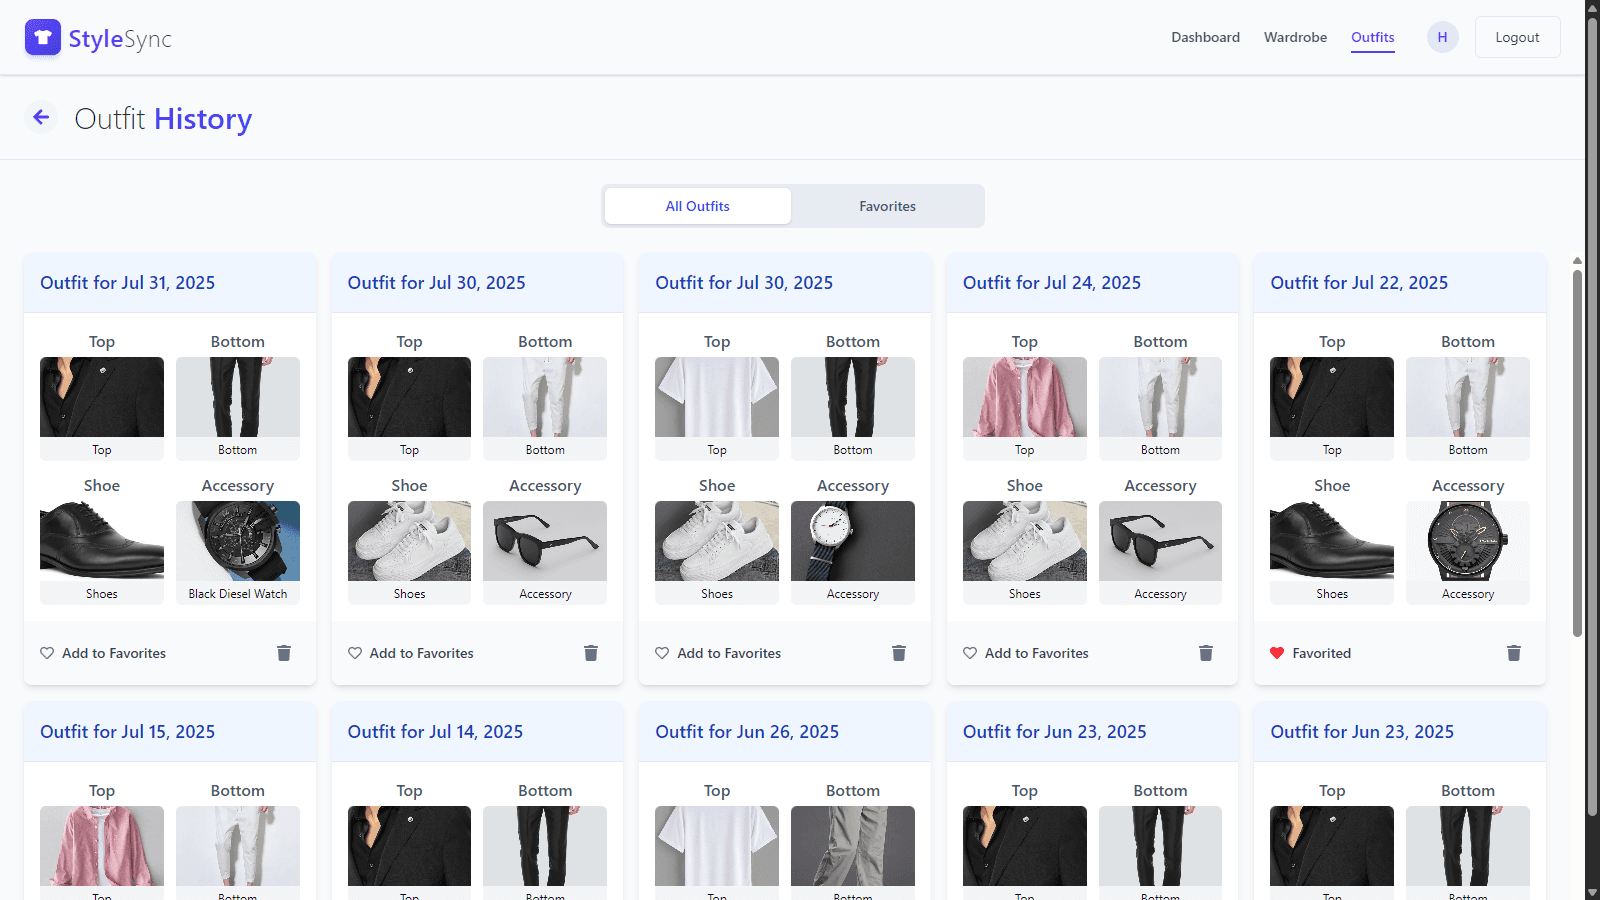This screenshot has height=900, width=1600.
Task: Open the Black Diesel Watch thumbnail
Action: click(x=238, y=541)
